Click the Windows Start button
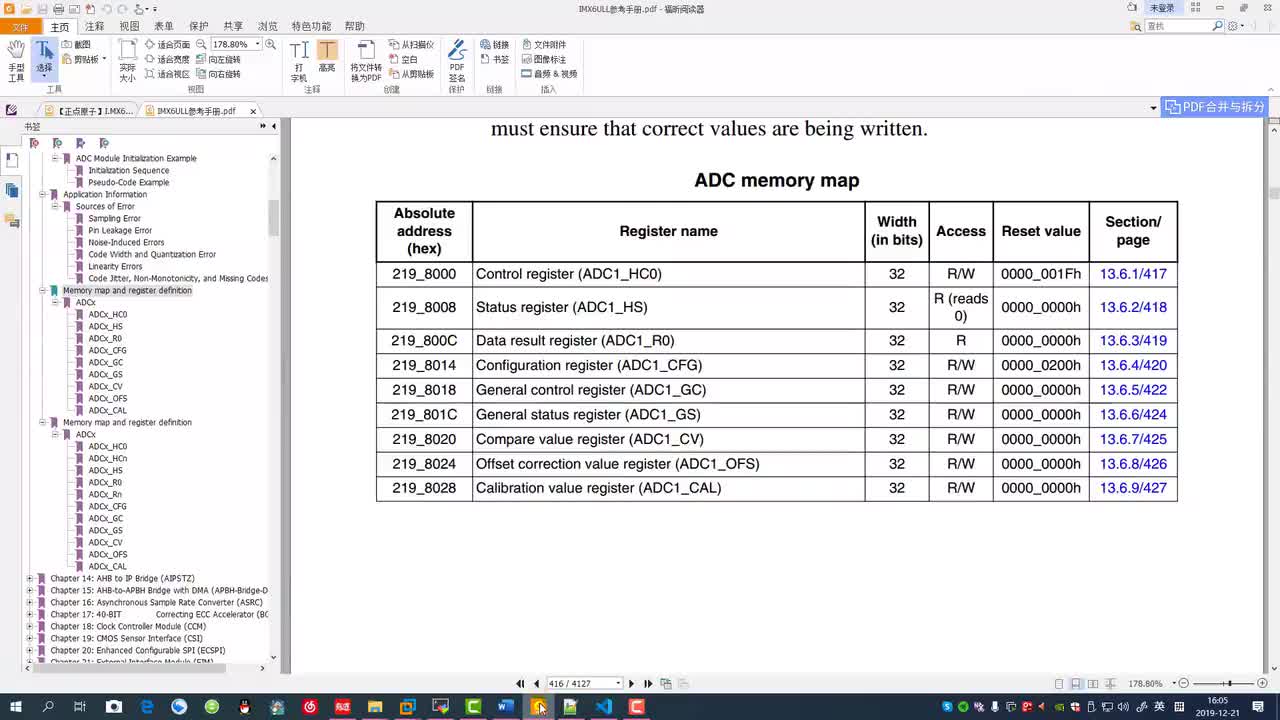The width and height of the screenshot is (1280, 720). 15,707
